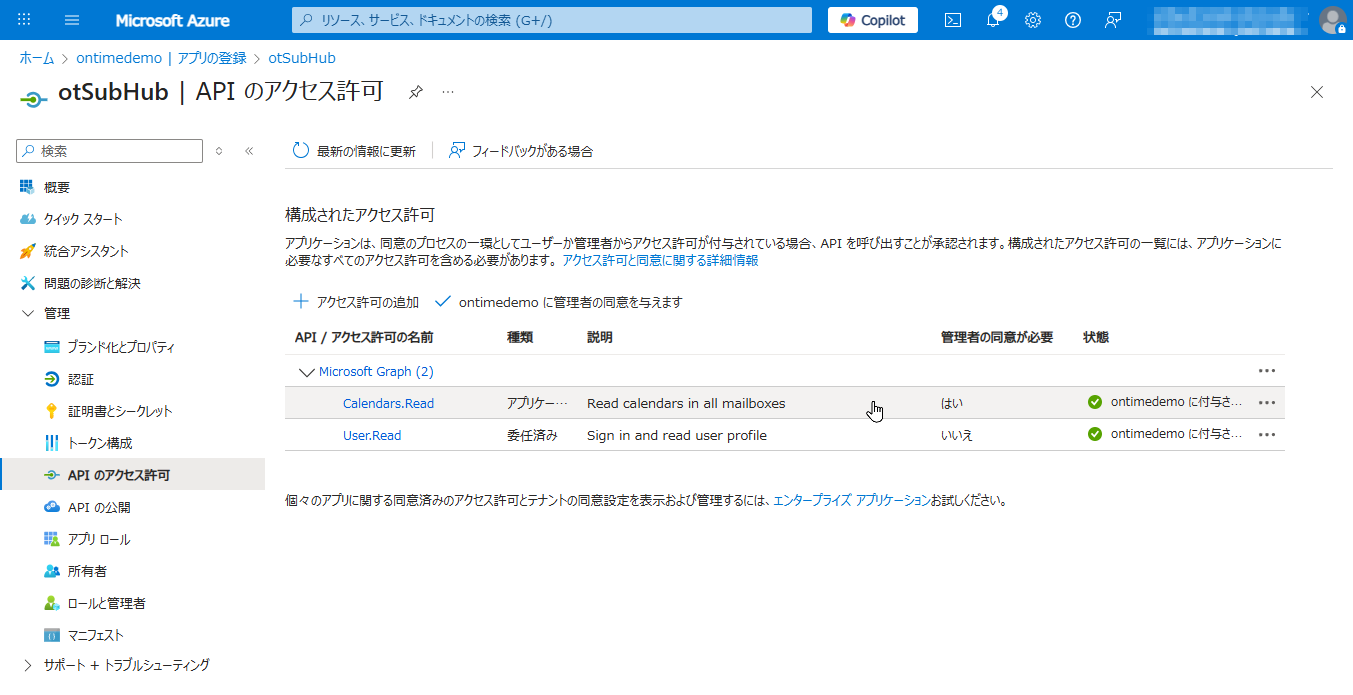Open Cloud Shell from the top bar

(953, 20)
